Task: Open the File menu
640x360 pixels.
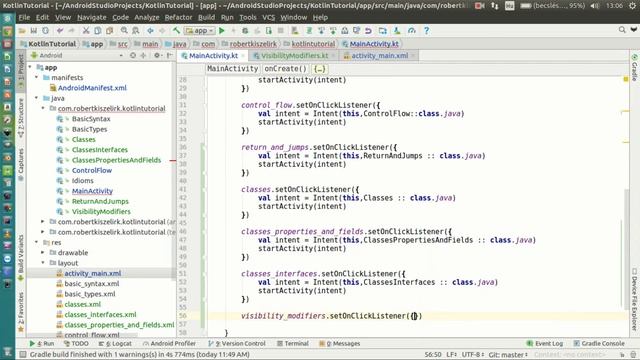Action: point(24,18)
